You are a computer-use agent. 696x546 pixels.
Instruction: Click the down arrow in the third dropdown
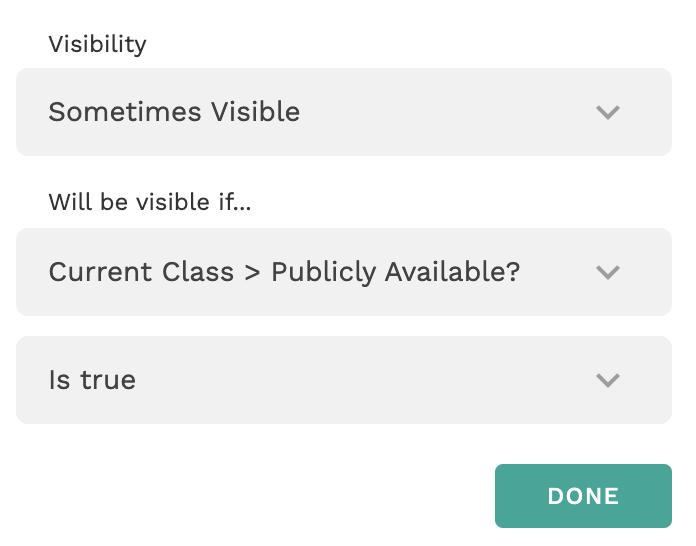[608, 380]
